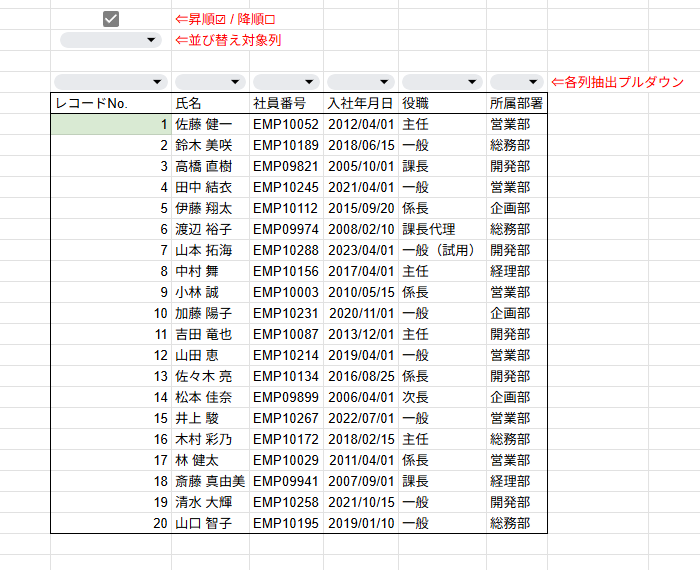Screen dimensions: 700x570
Task: Select the department 経理部 in 中村 舞 row
Action: click(x=517, y=271)
